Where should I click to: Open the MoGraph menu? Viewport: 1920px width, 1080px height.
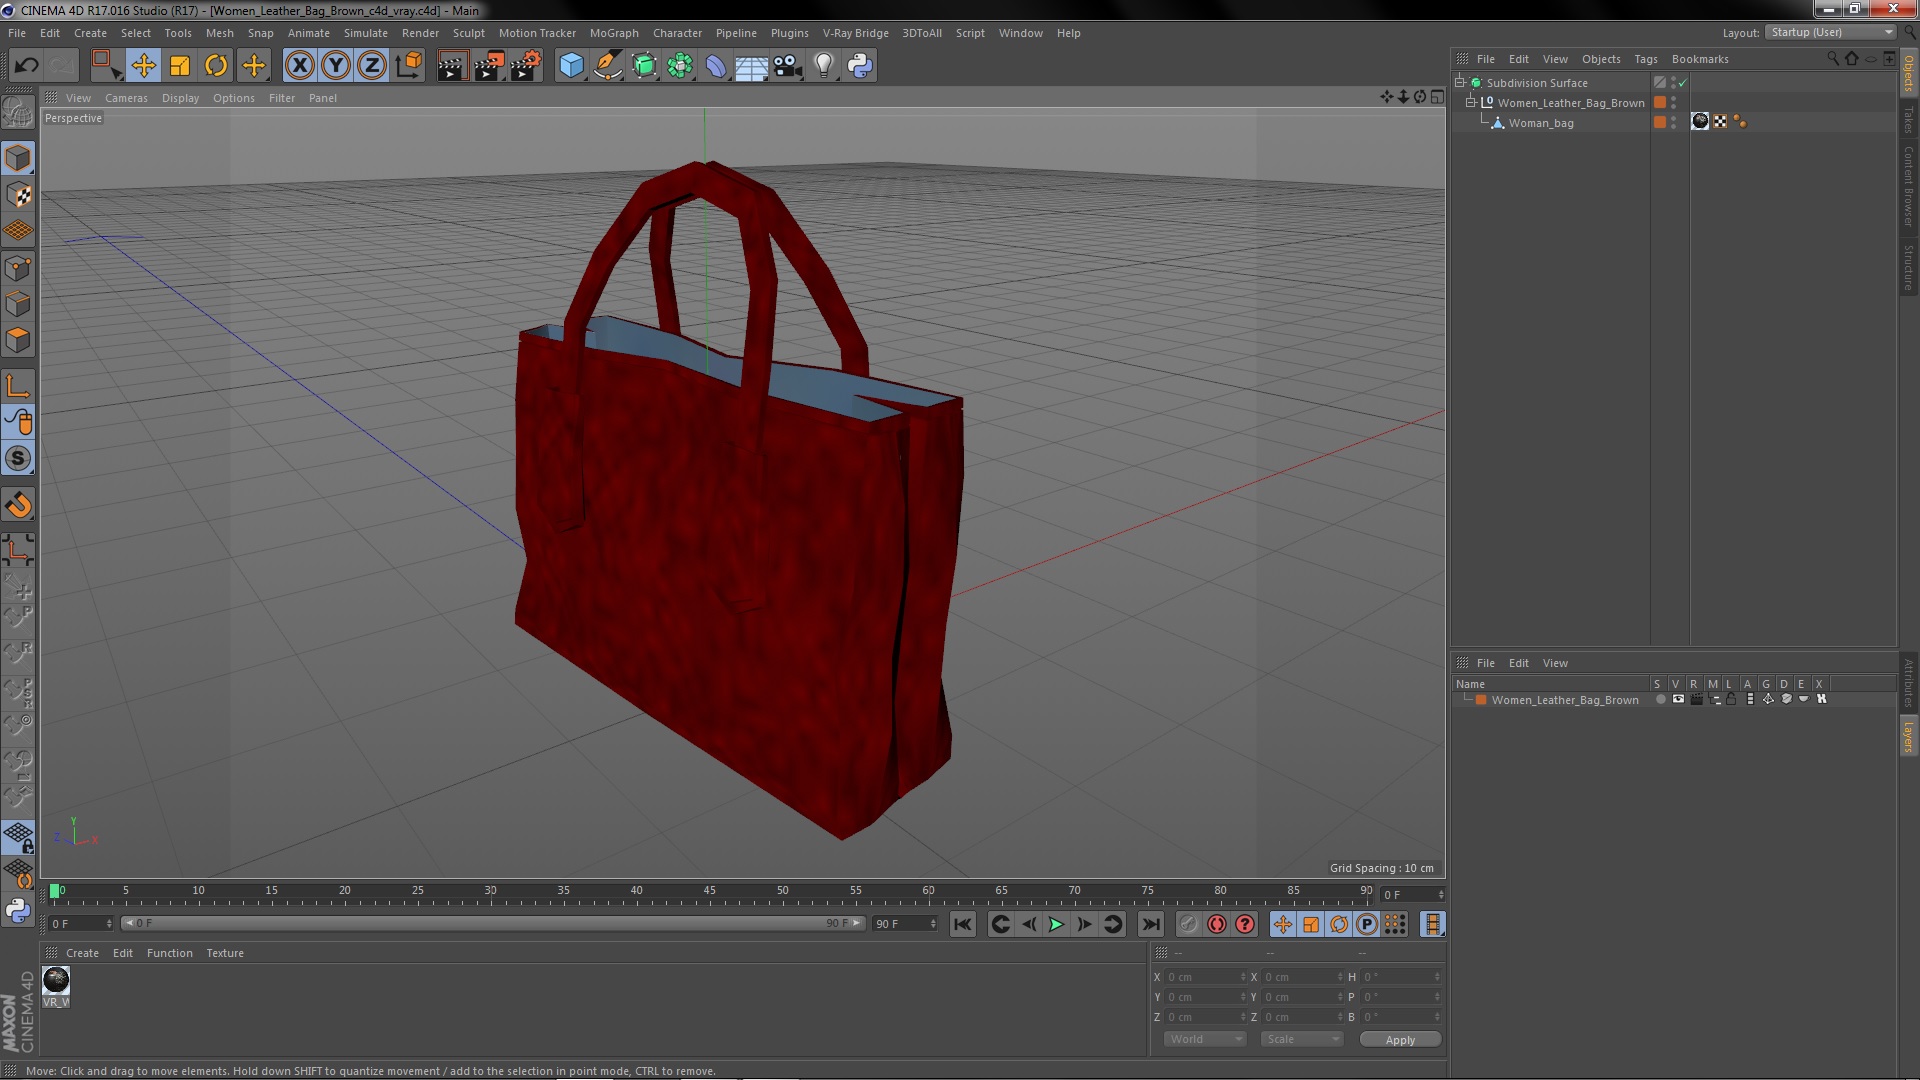(614, 33)
